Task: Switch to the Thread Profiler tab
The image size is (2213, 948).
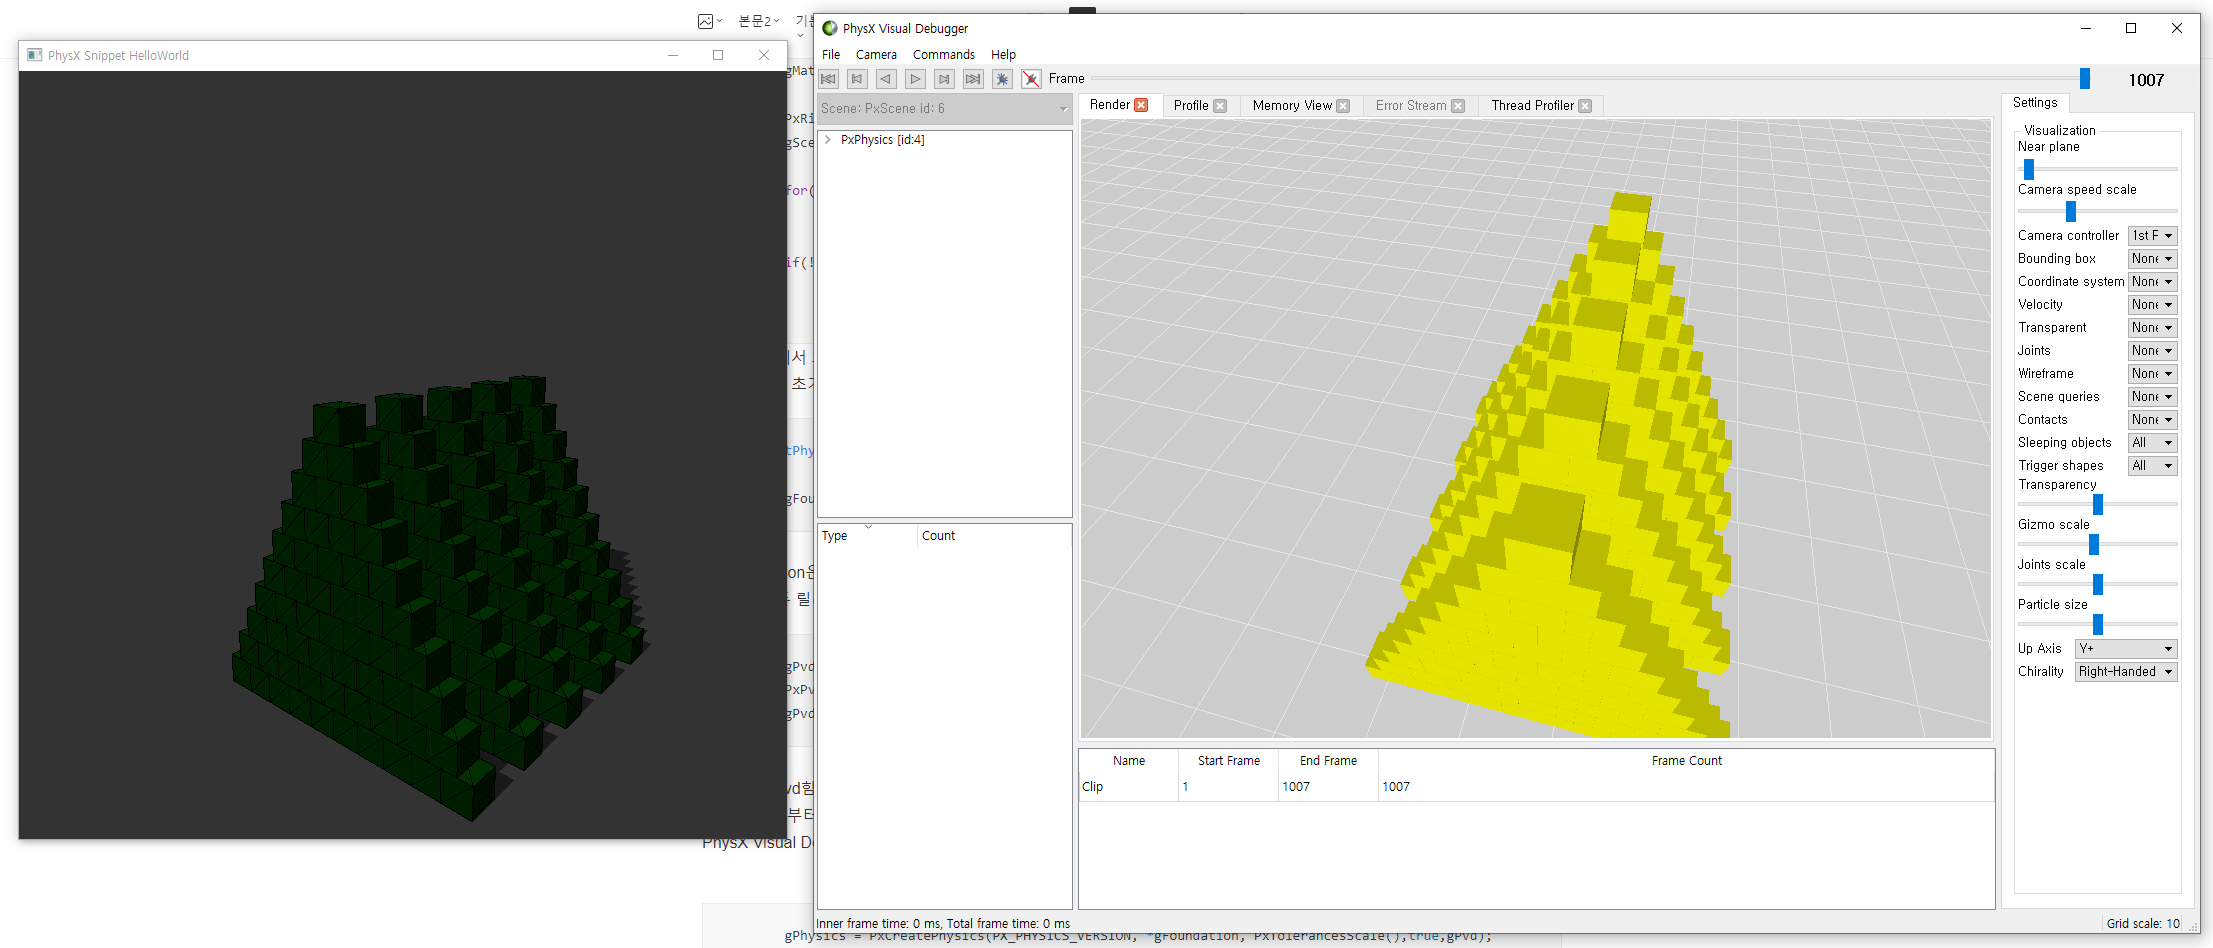Action: [x=1533, y=106]
